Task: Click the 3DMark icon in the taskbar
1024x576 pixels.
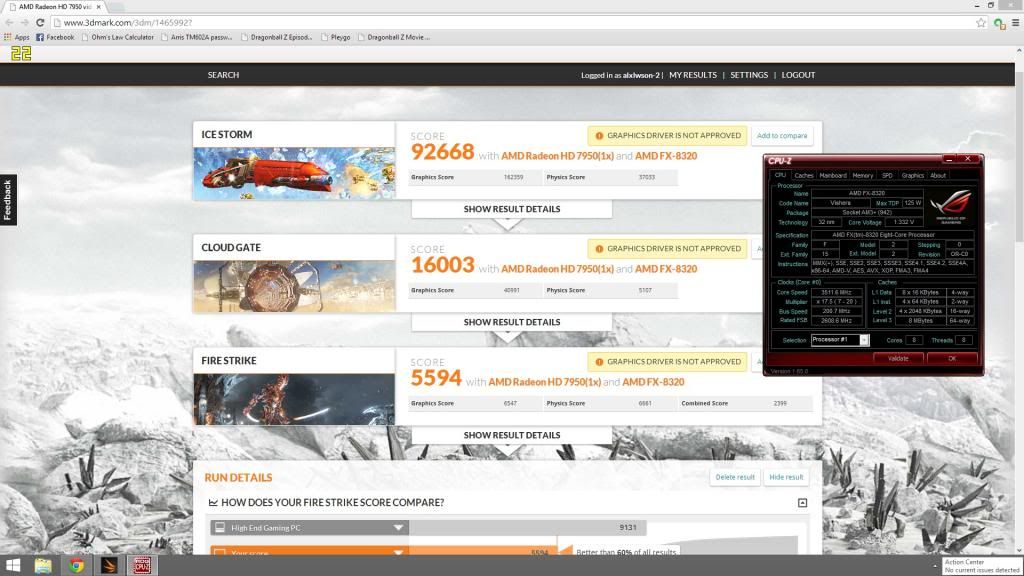Action: tap(109, 566)
